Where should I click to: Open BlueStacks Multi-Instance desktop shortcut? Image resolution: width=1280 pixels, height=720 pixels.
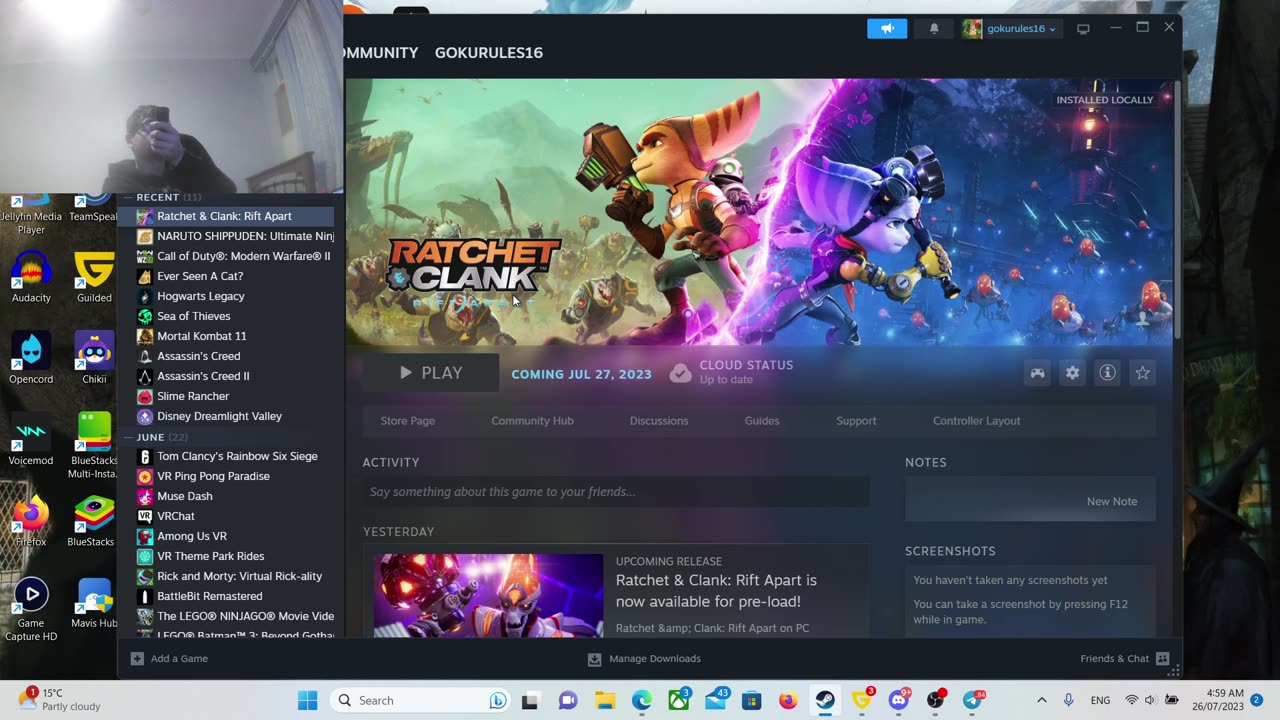pos(94,446)
